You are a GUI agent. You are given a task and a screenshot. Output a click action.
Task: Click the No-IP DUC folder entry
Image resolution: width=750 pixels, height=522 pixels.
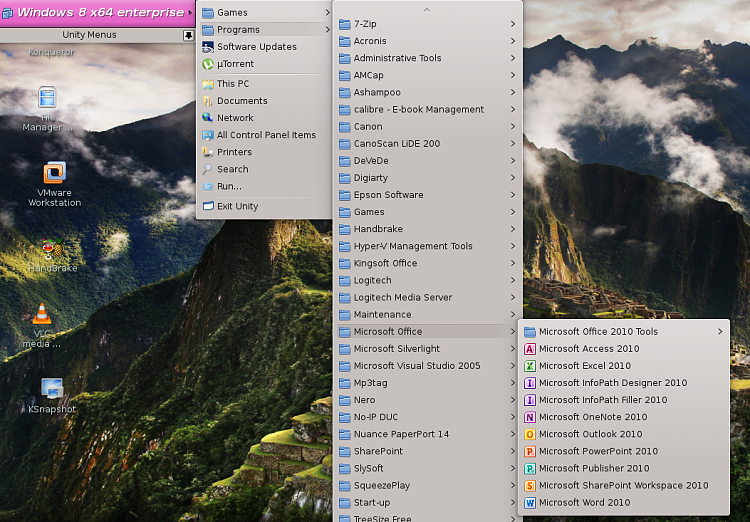427,417
